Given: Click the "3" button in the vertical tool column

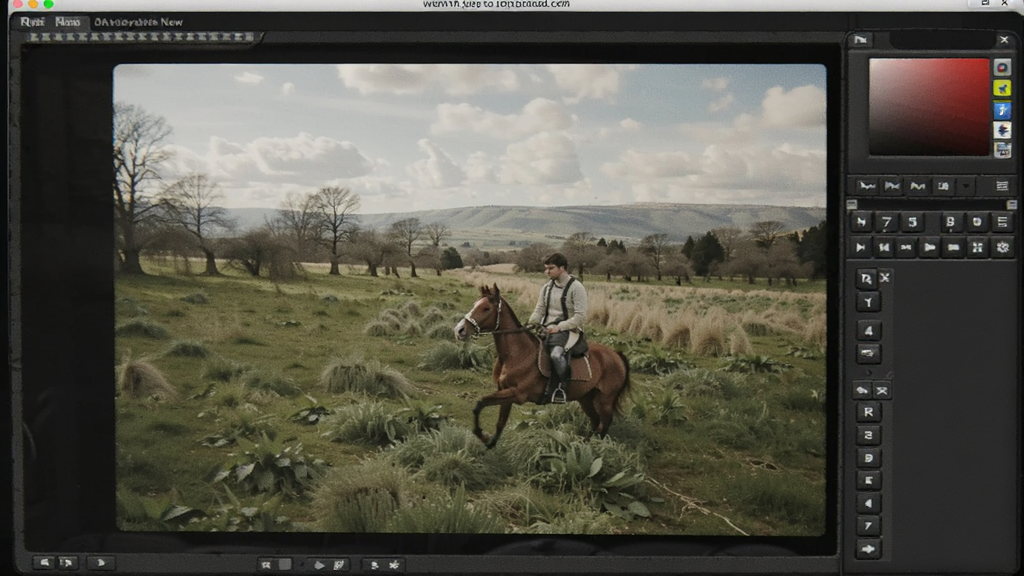Looking at the screenshot, I should [x=869, y=435].
